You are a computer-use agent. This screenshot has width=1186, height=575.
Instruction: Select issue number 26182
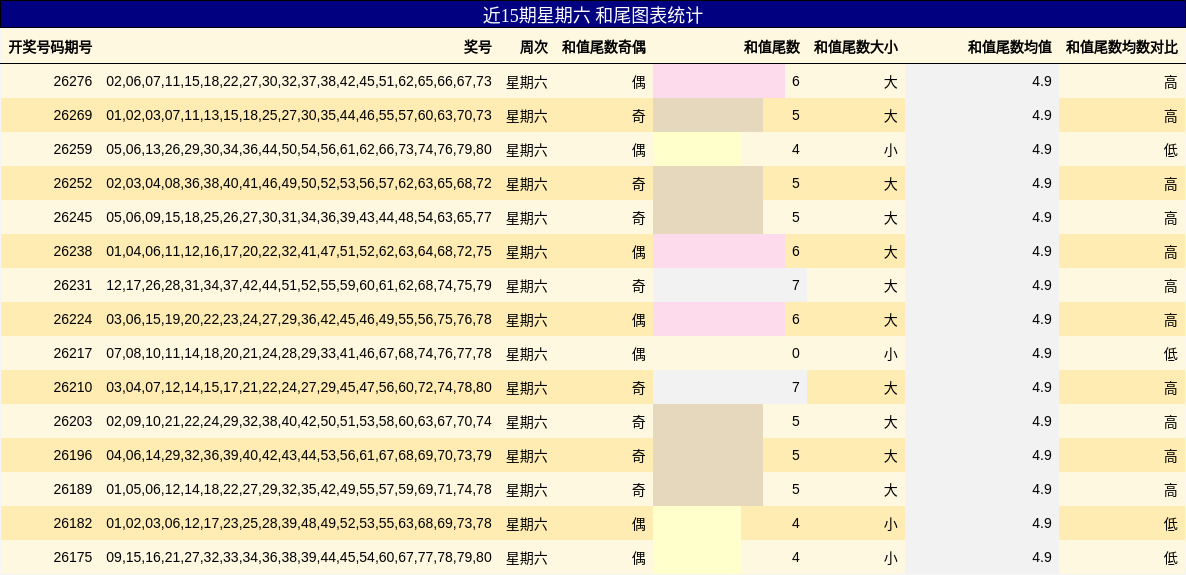pos(73,524)
